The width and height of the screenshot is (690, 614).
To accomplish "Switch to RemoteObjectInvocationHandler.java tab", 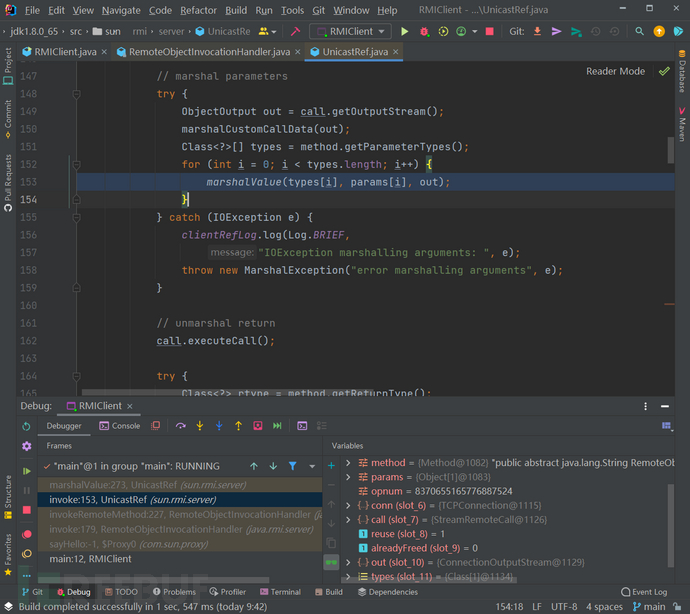I will pos(209,52).
